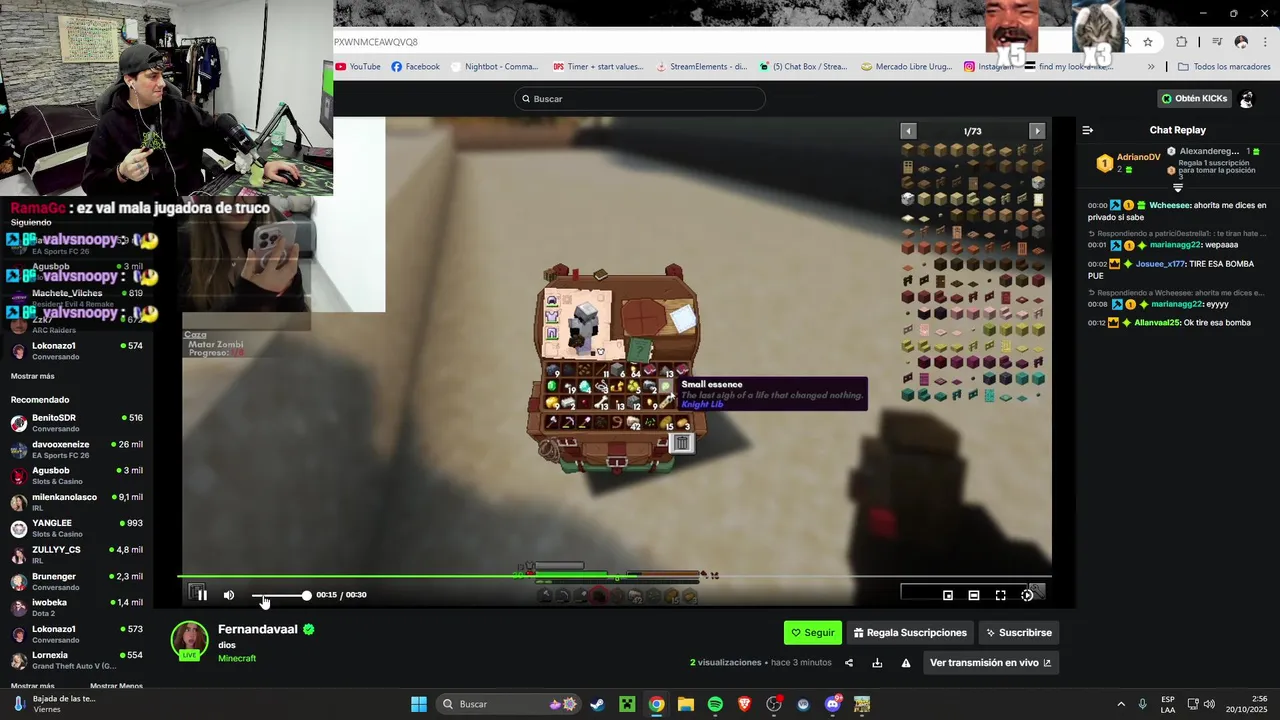Open Timer + start values bookmark

[x=598, y=67]
